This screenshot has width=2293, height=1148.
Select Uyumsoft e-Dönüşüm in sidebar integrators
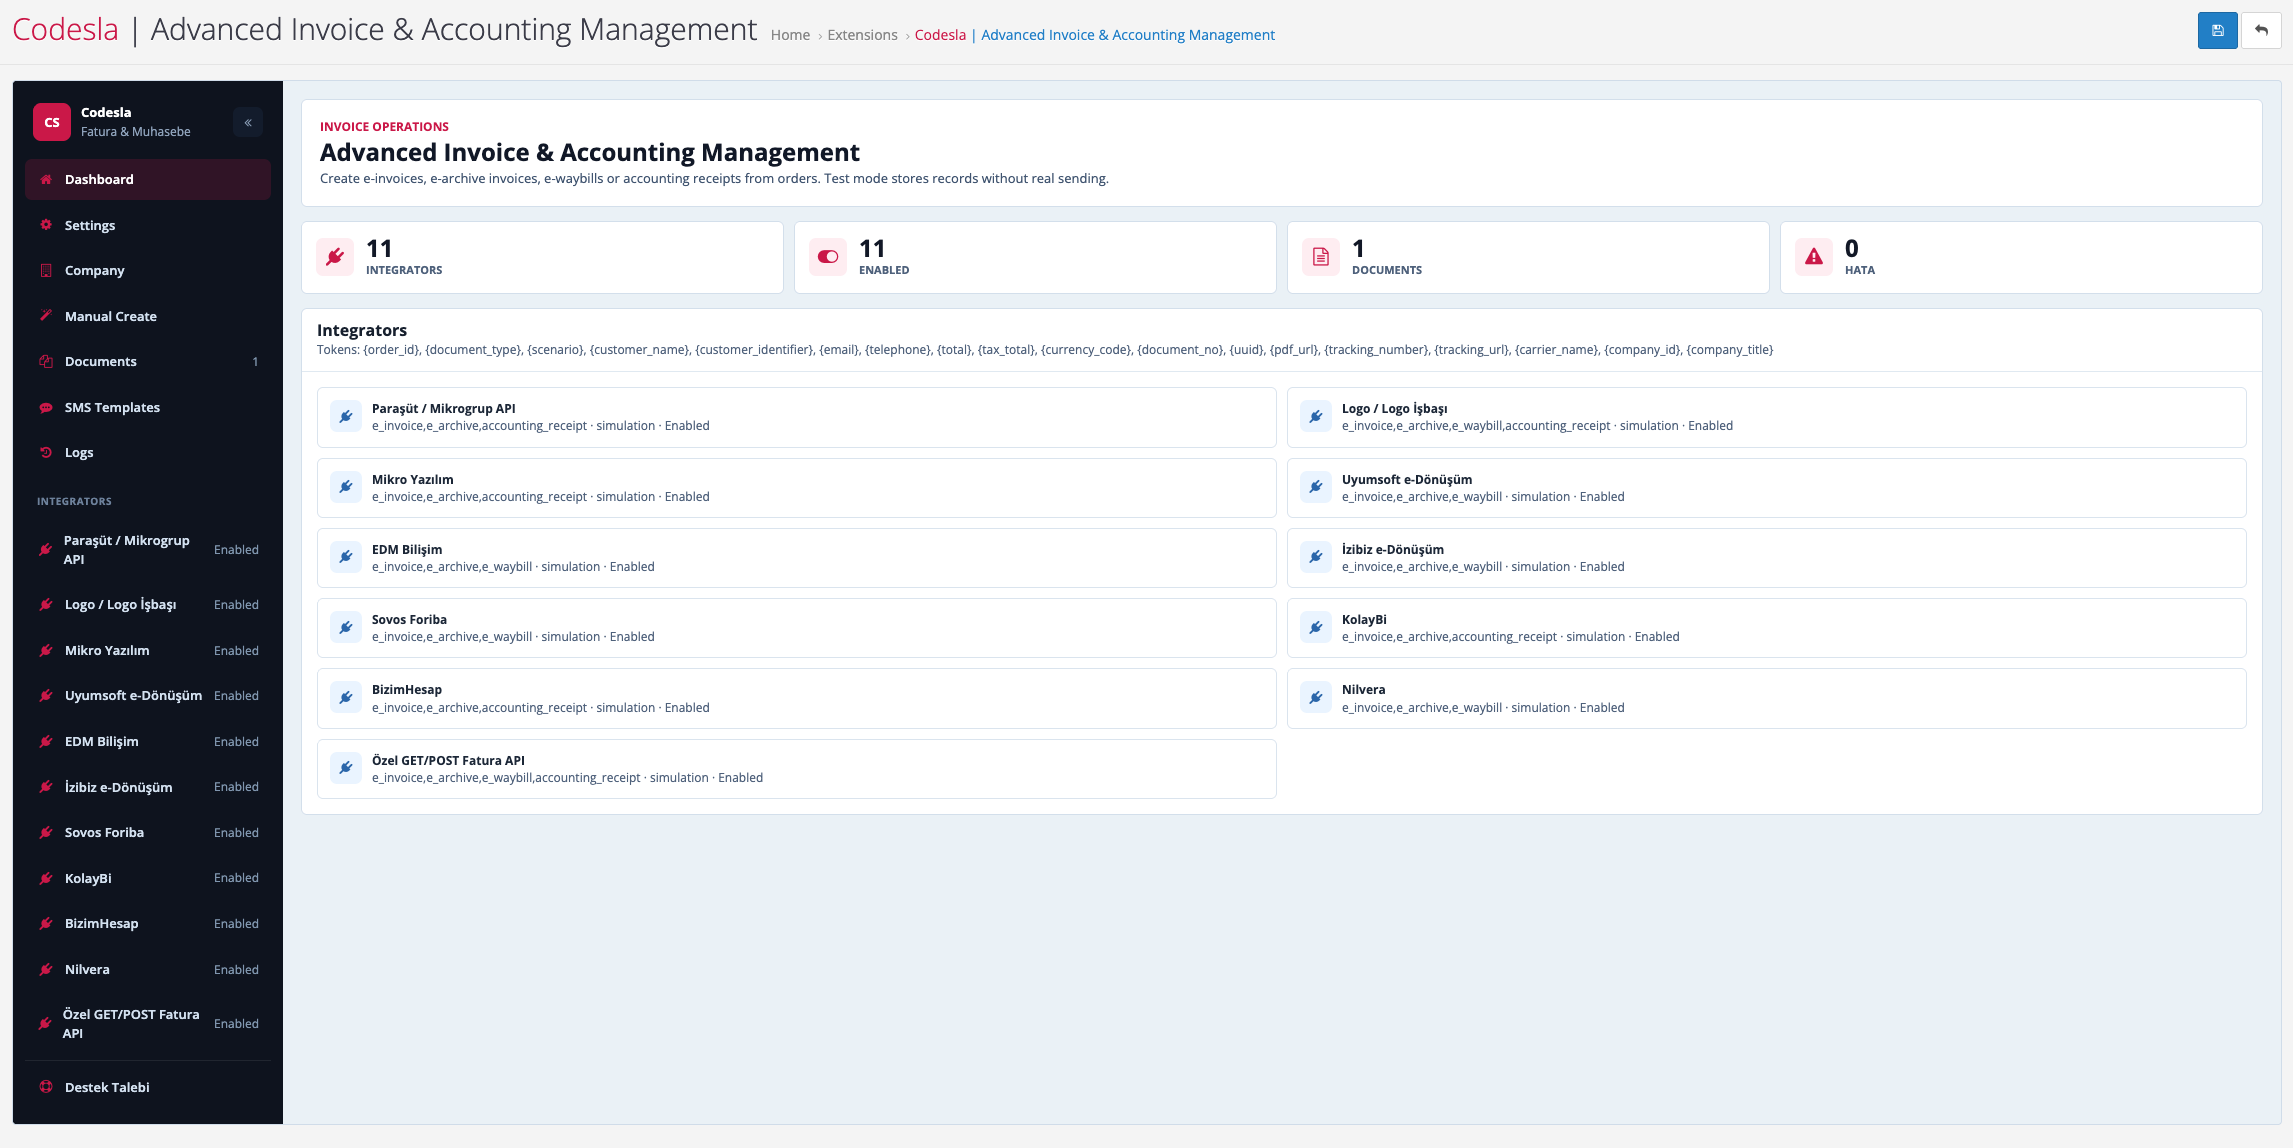pyautogui.click(x=148, y=696)
